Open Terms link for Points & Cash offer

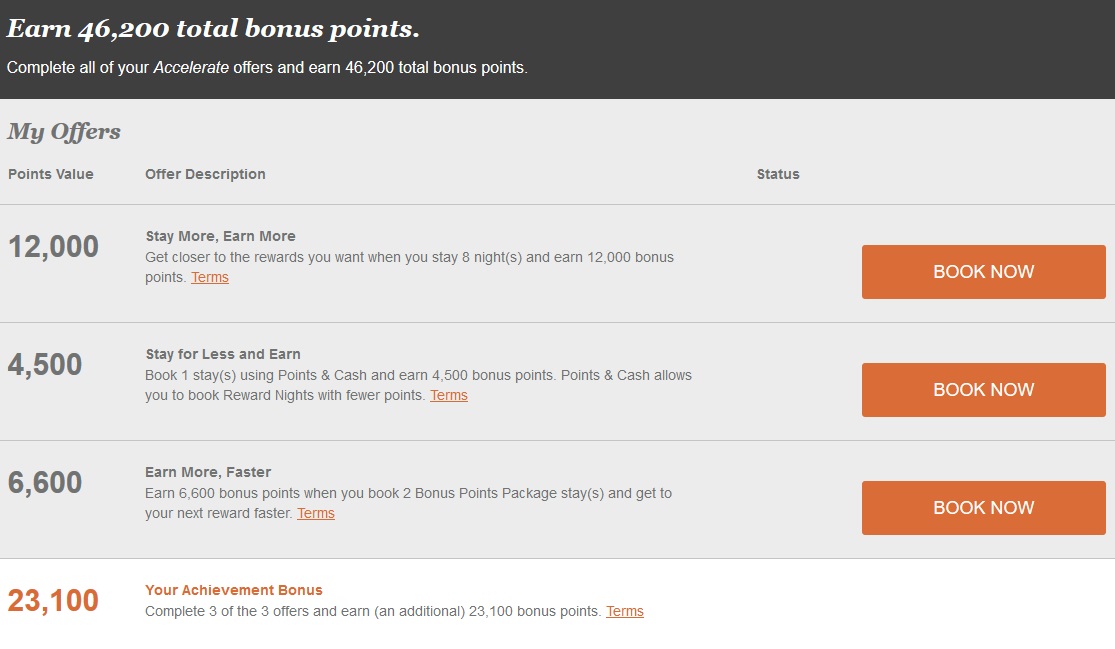pyautogui.click(x=449, y=395)
